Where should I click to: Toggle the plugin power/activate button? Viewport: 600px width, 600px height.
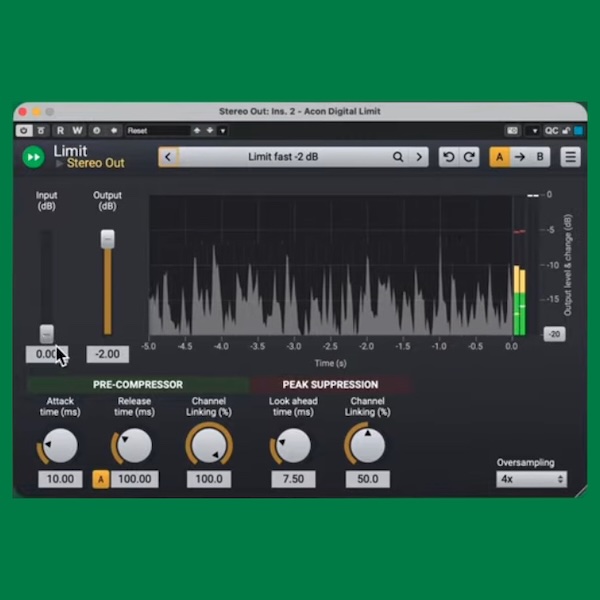point(24,131)
